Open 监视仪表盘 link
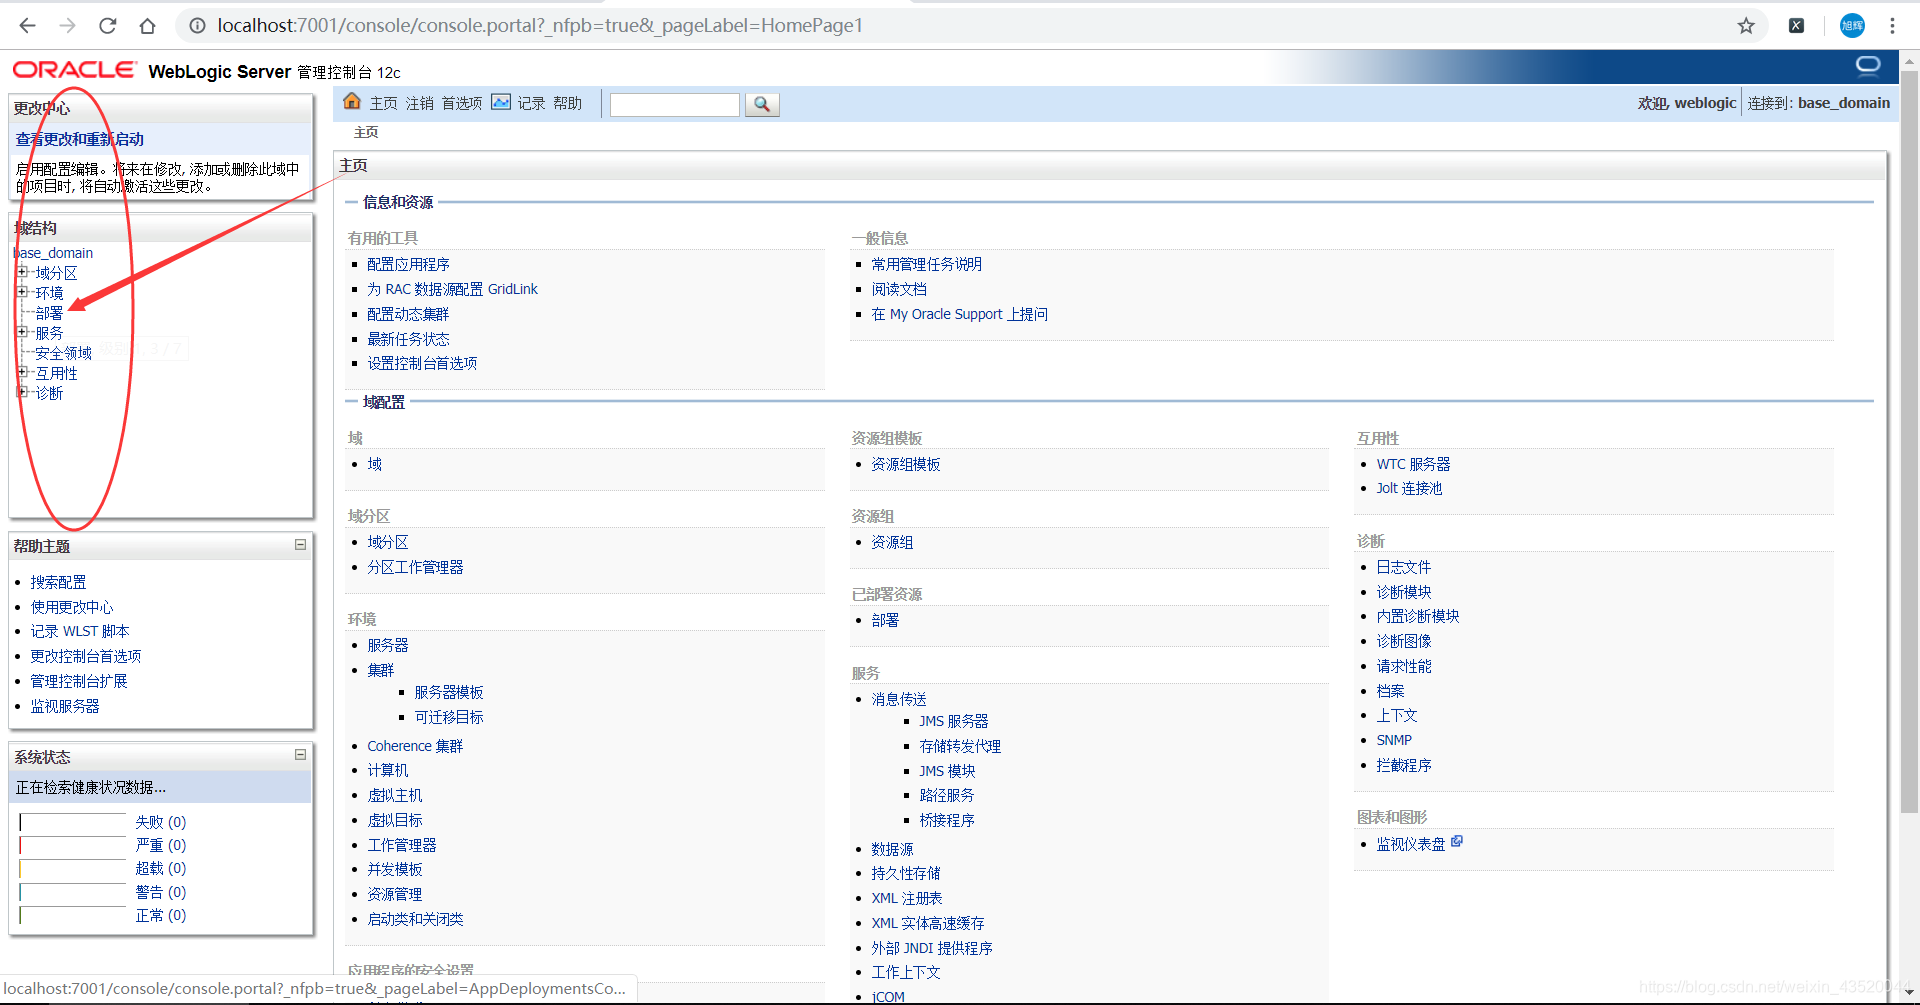1920x1005 pixels. (x=1410, y=844)
